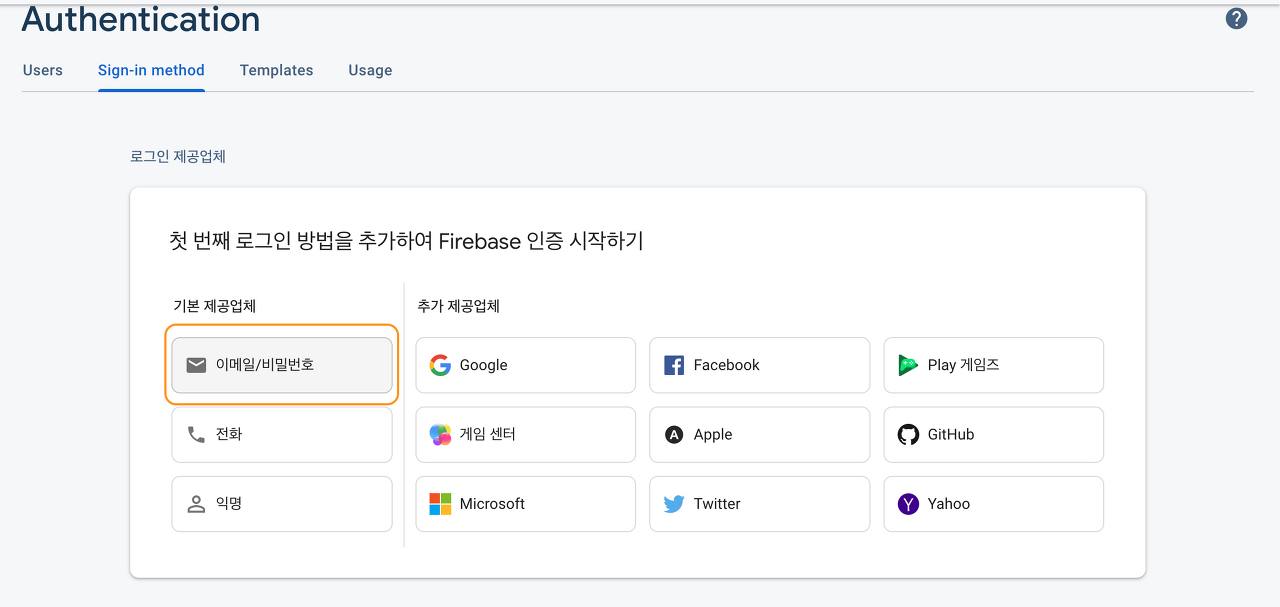Click the Play 게임즈 logo icon
Image resolution: width=1280 pixels, height=607 pixels.
[908, 365]
